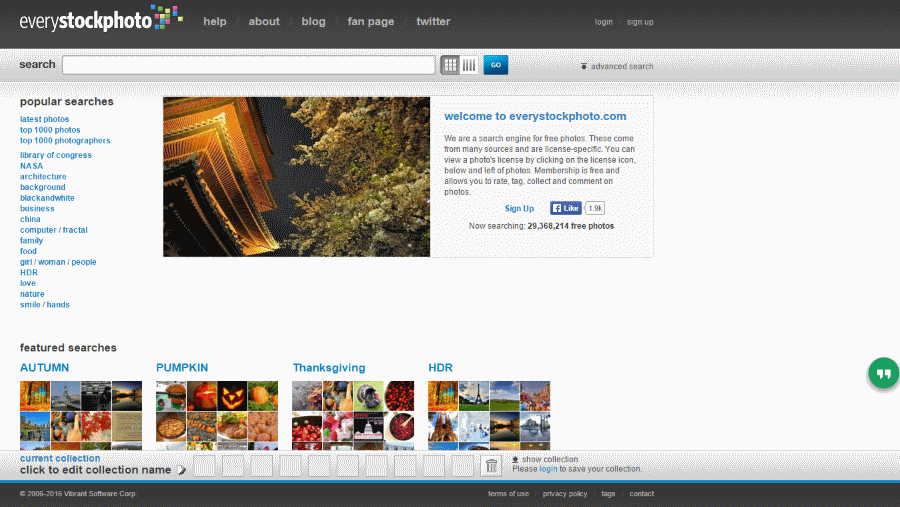The height and width of the screenshot is (507, 900).
Task: Search woman photos
Action: click(x=52, y=262)
